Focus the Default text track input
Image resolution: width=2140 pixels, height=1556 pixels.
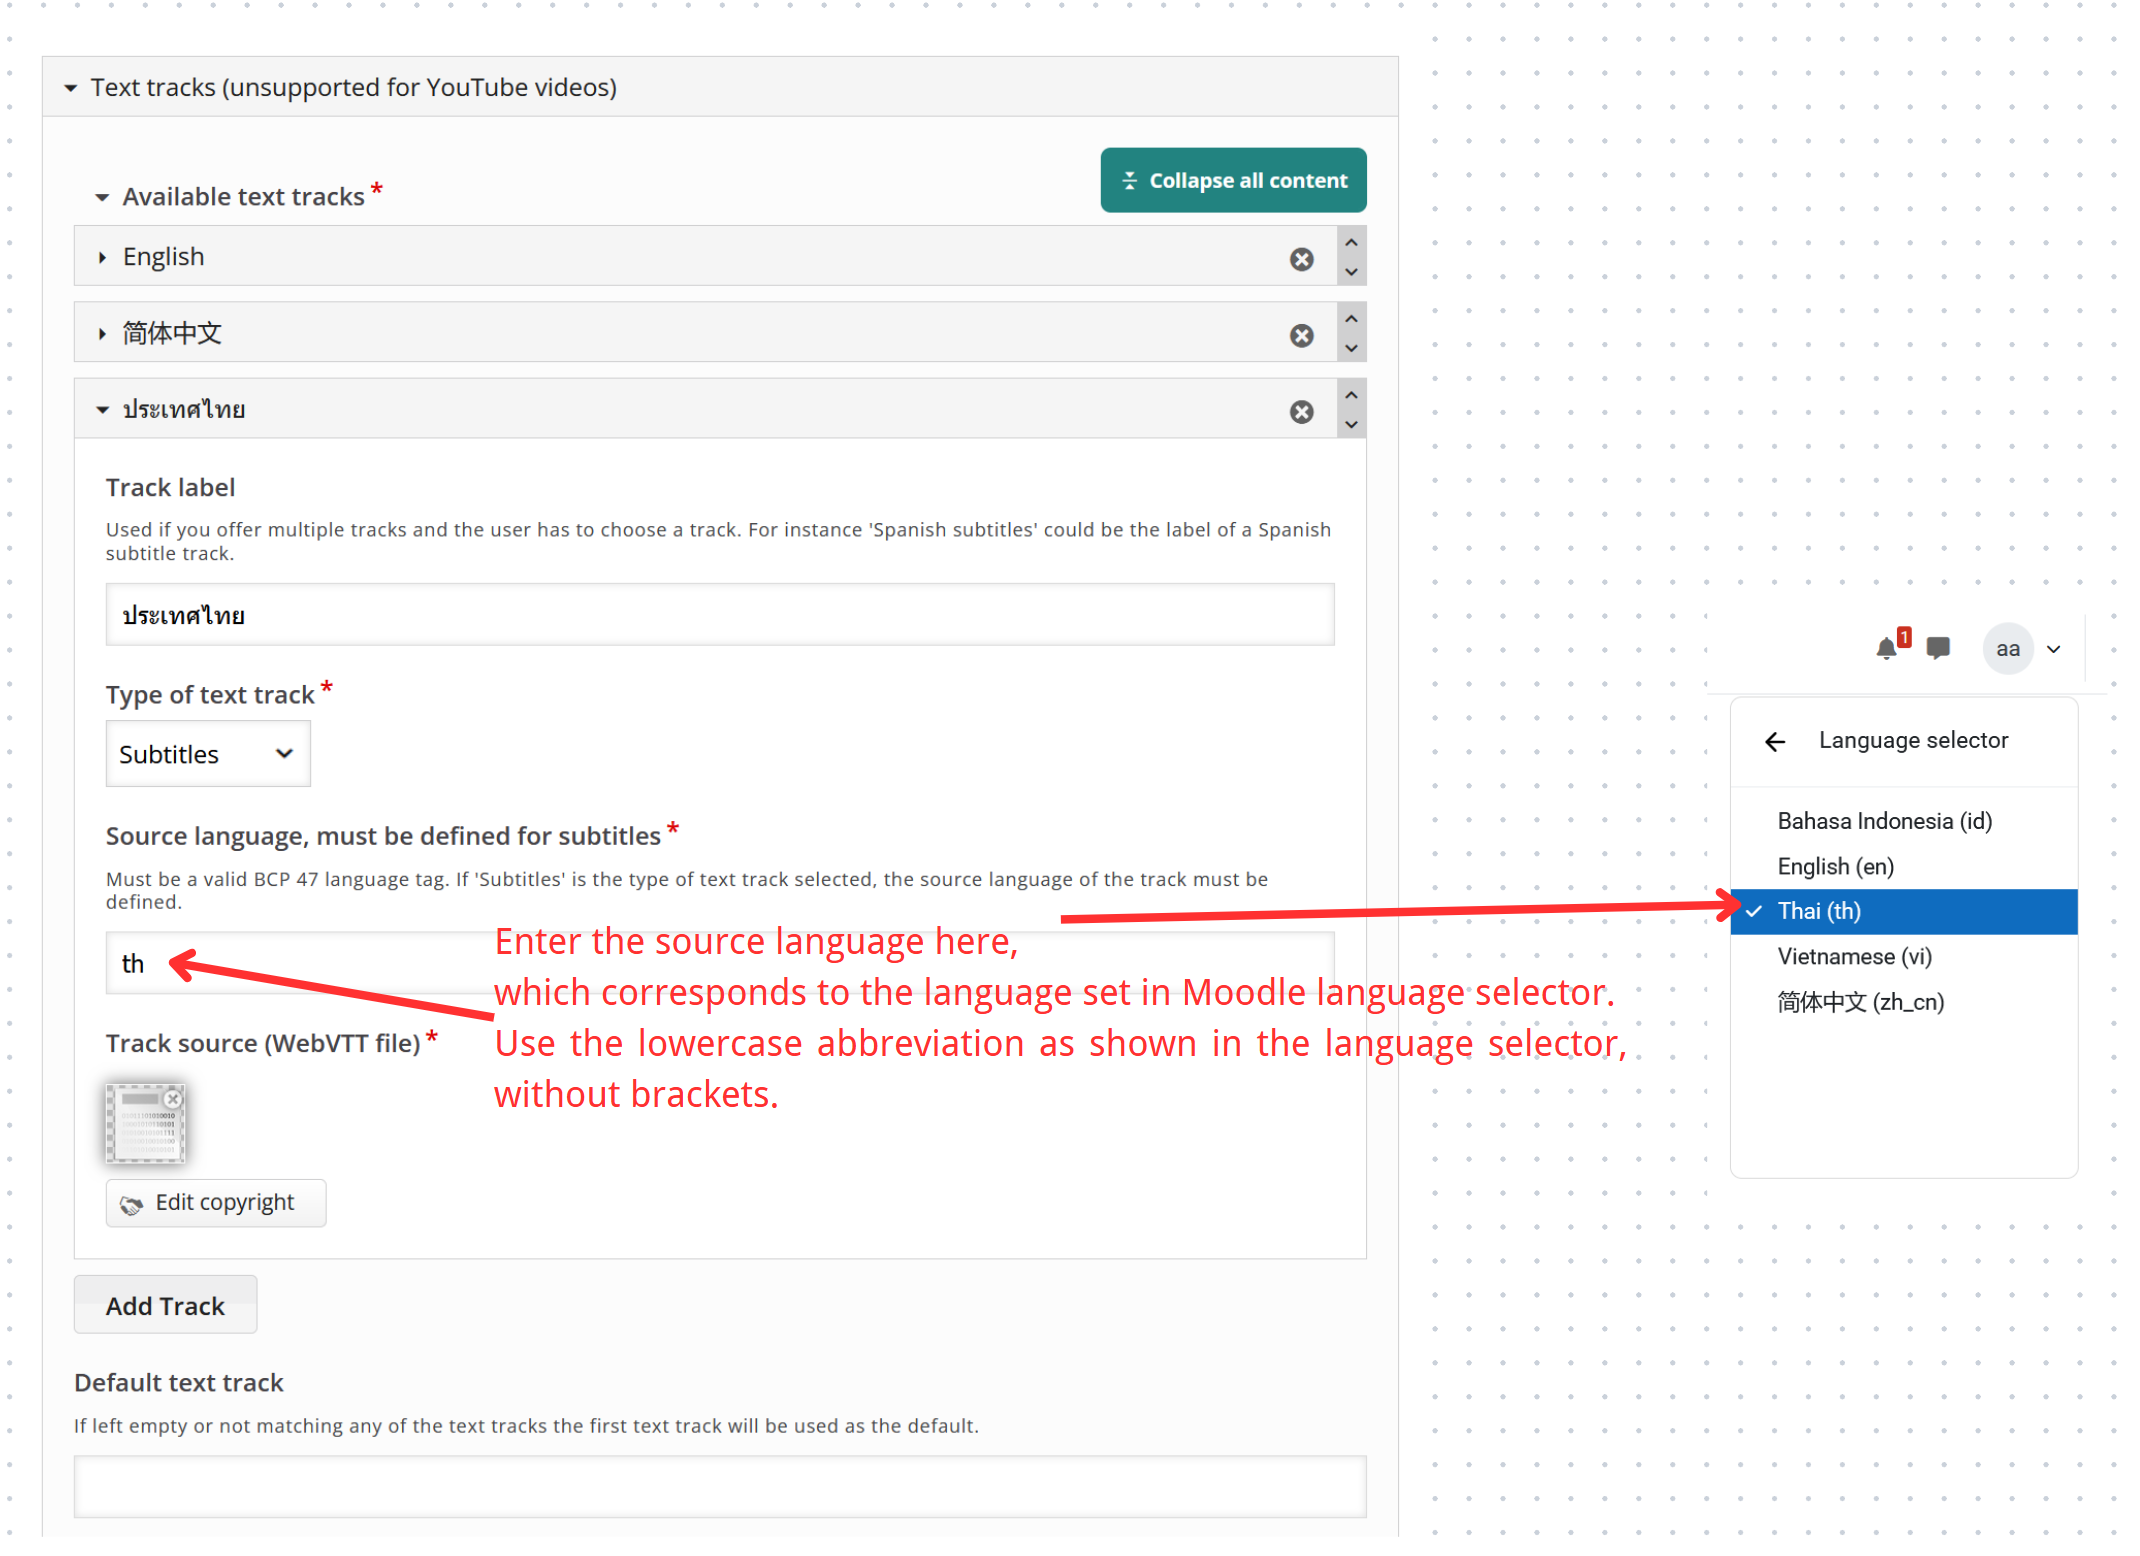(x=720, y=1487)
